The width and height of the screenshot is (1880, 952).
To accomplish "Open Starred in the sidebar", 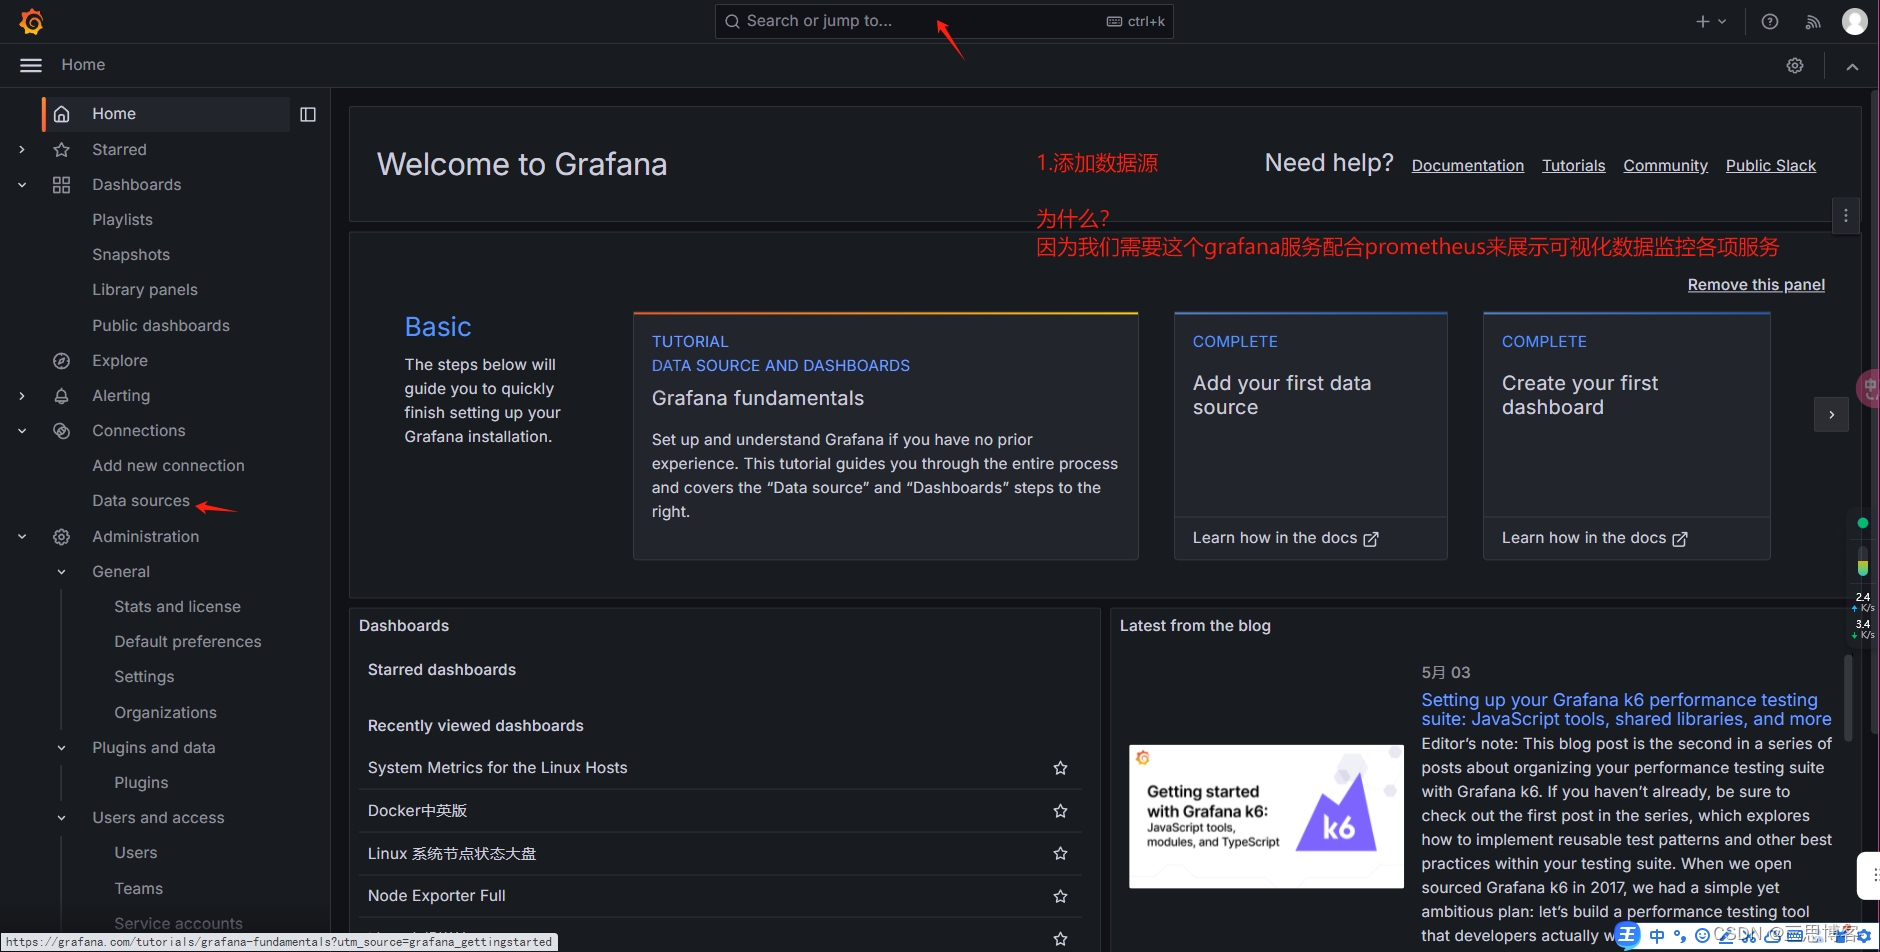I will [119, 150].
